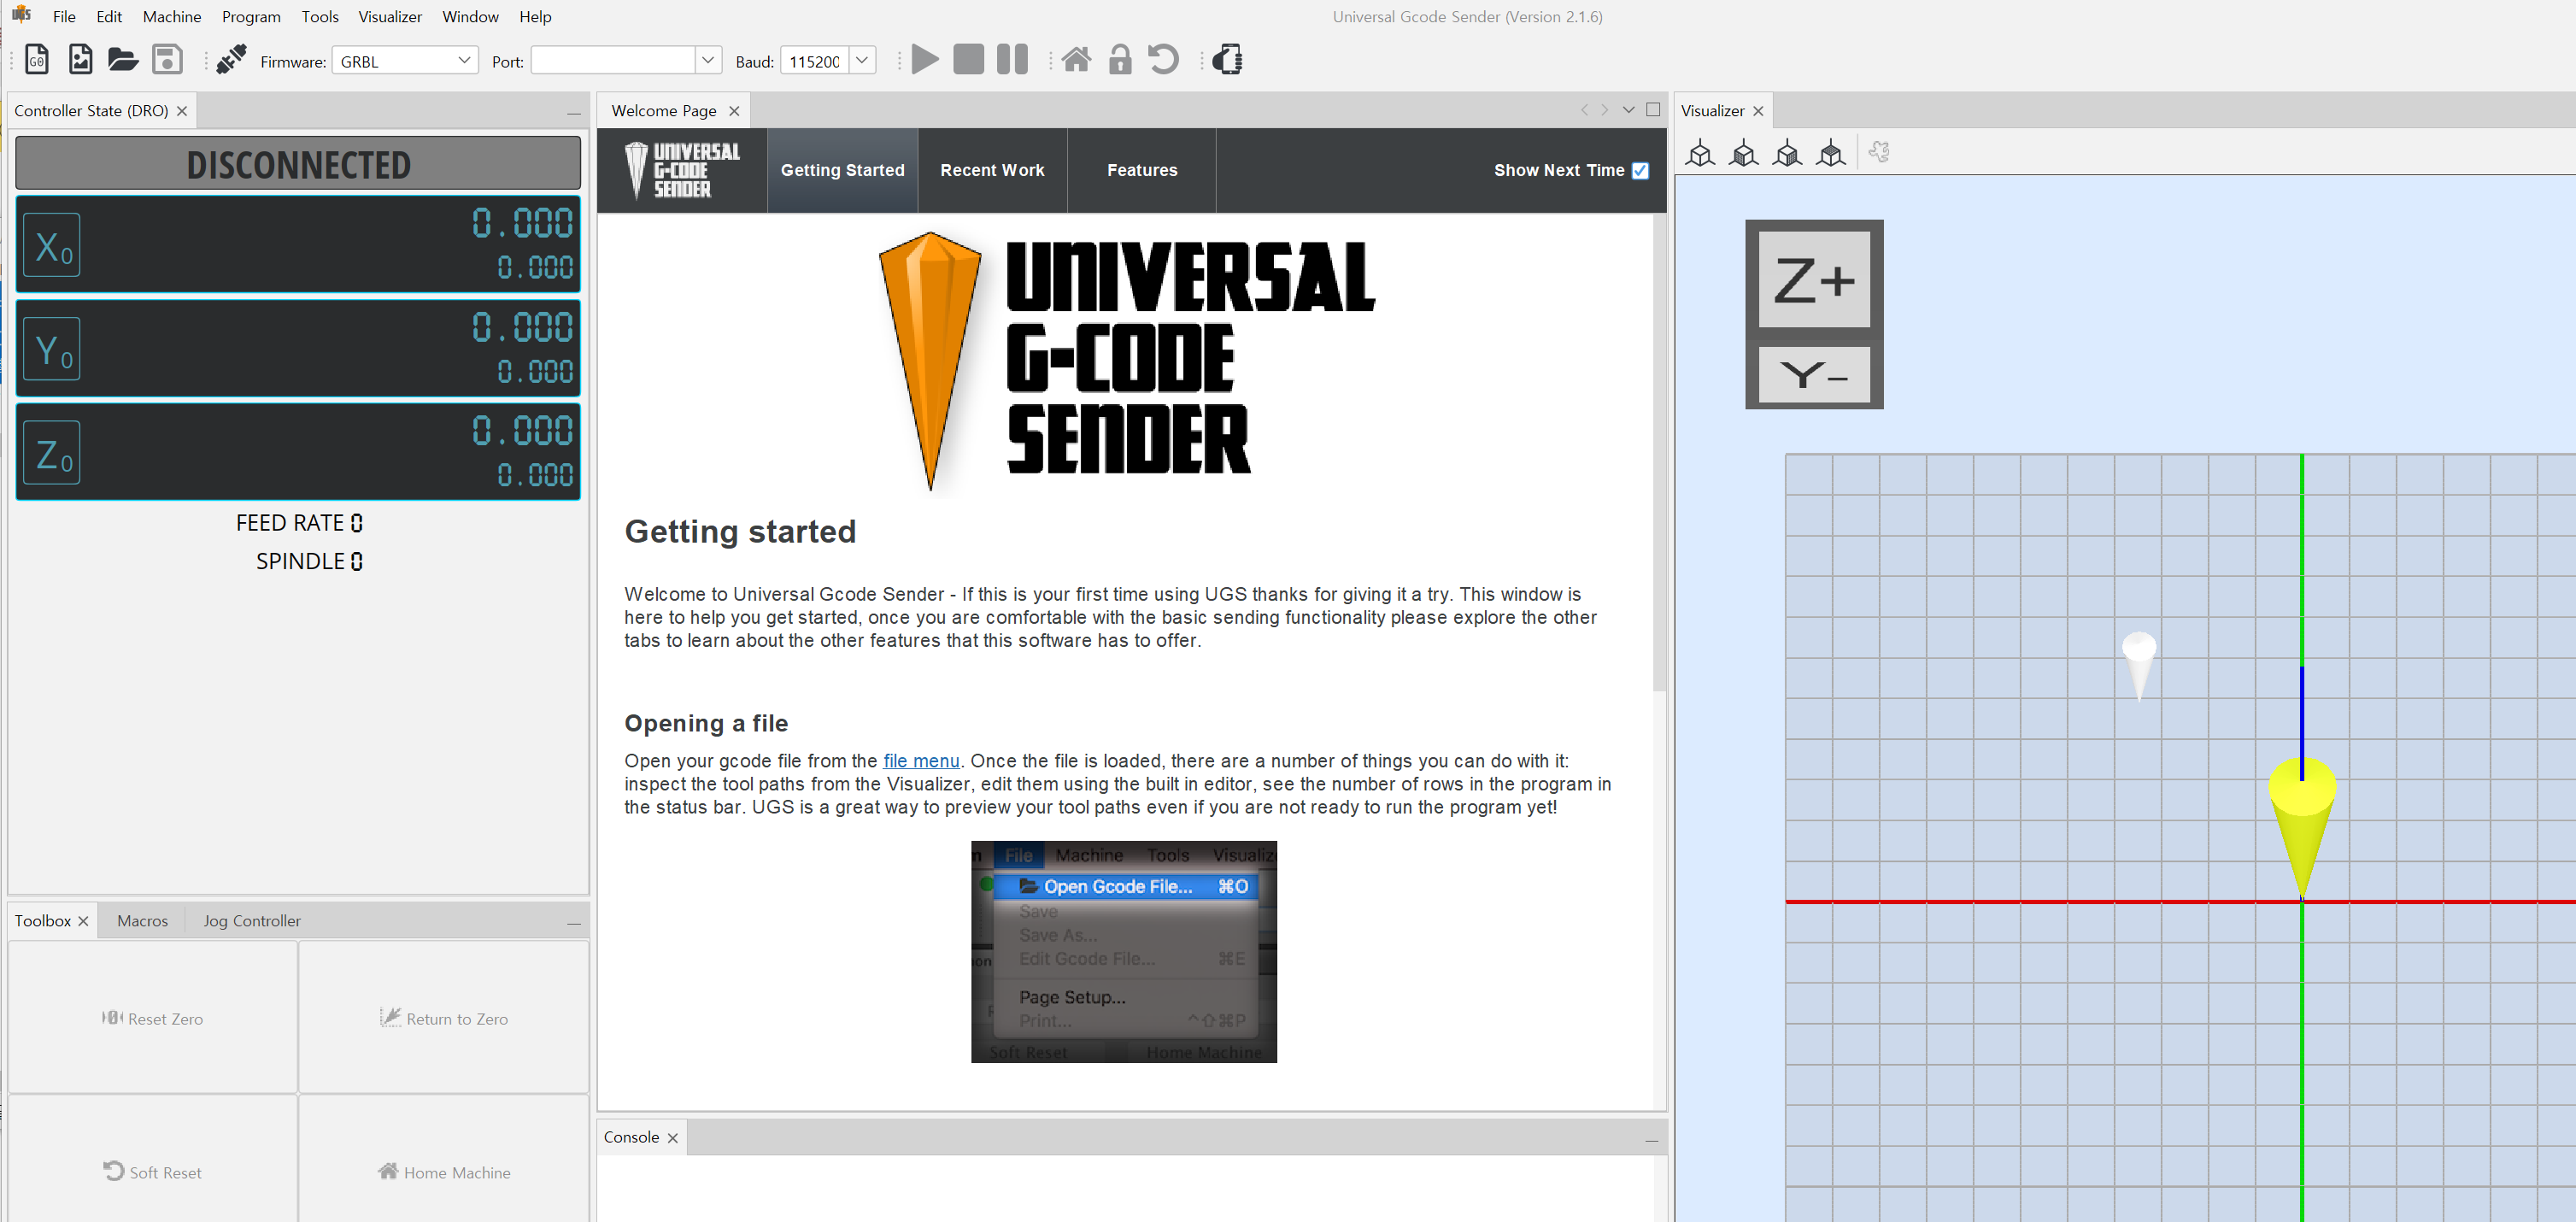
Task: Open the Baud rate dropdown arrow
Action: [861, 61]
